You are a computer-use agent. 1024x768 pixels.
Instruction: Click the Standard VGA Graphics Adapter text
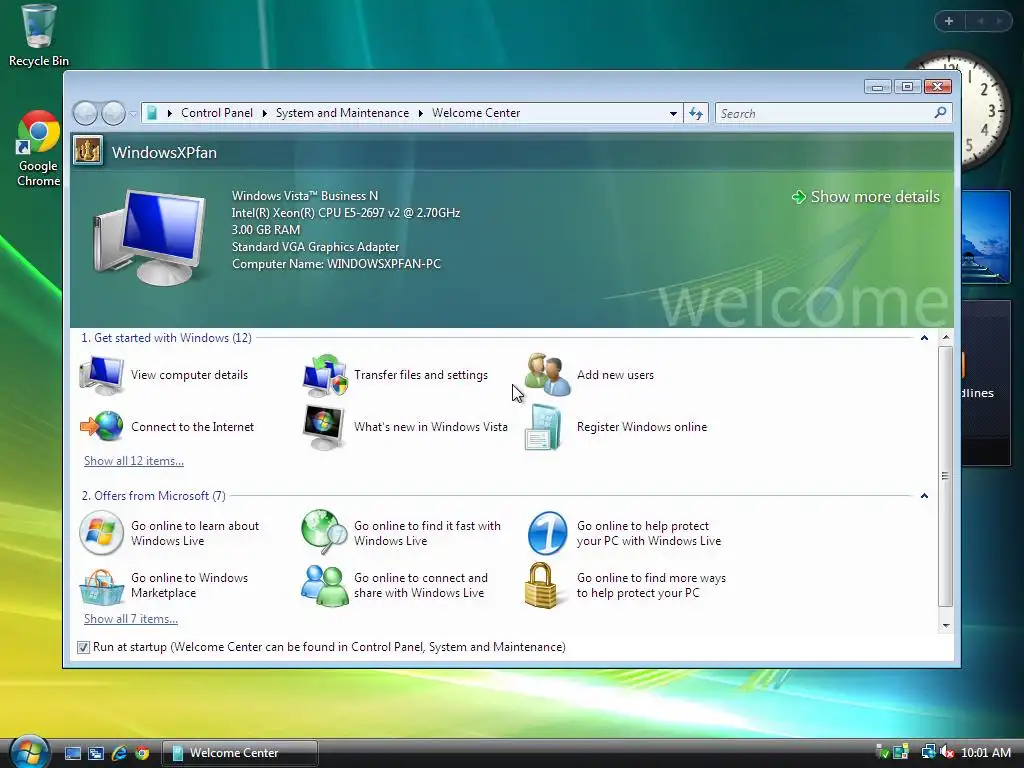coord(315,247)
